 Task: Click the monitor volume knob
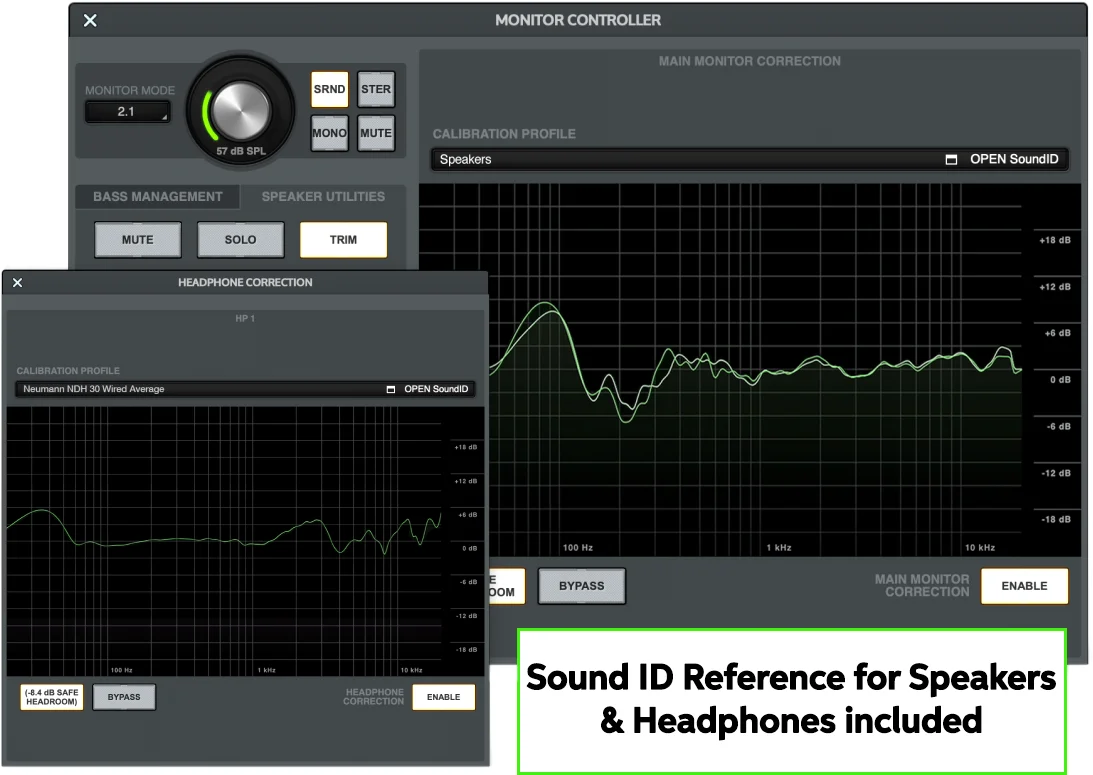(x=240, y=109)
